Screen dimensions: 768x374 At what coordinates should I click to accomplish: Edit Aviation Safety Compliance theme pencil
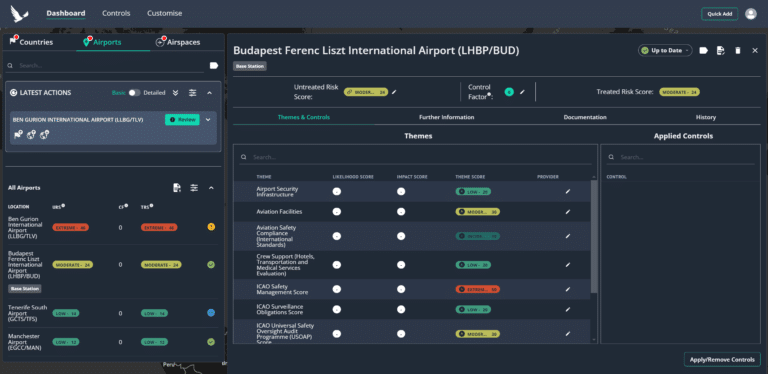click(568, 236)
